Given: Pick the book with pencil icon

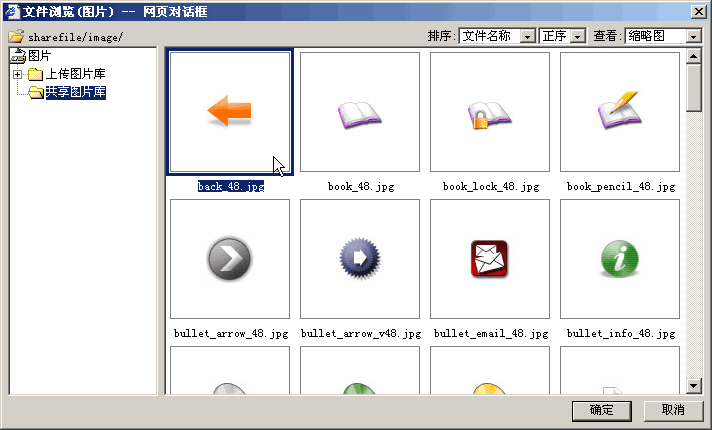Looking at the screenshot, I should pyautogui.click(x=619, y=112).
